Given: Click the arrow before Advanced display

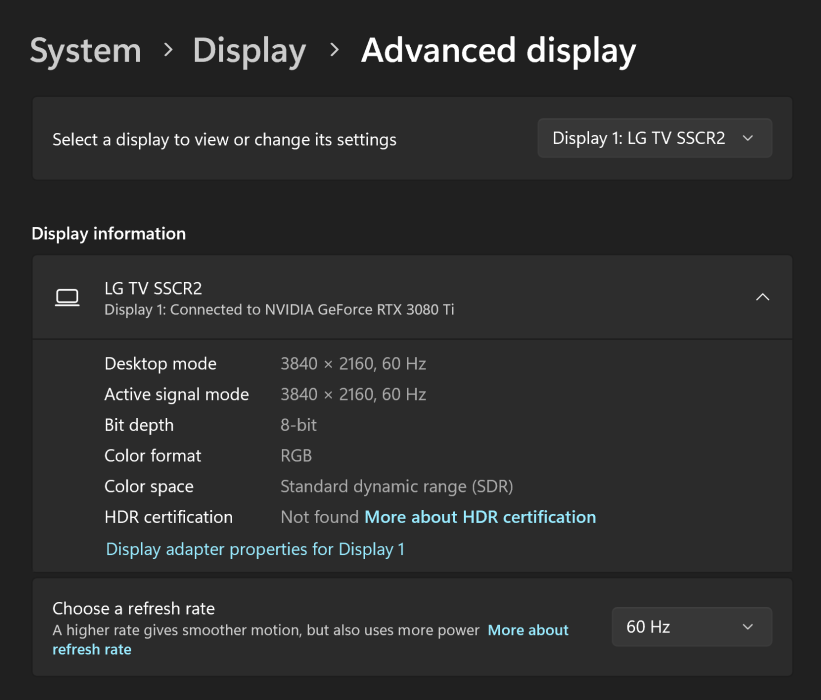Looking at the screenshot, I should pyautogui.click(x=334, y=51).
